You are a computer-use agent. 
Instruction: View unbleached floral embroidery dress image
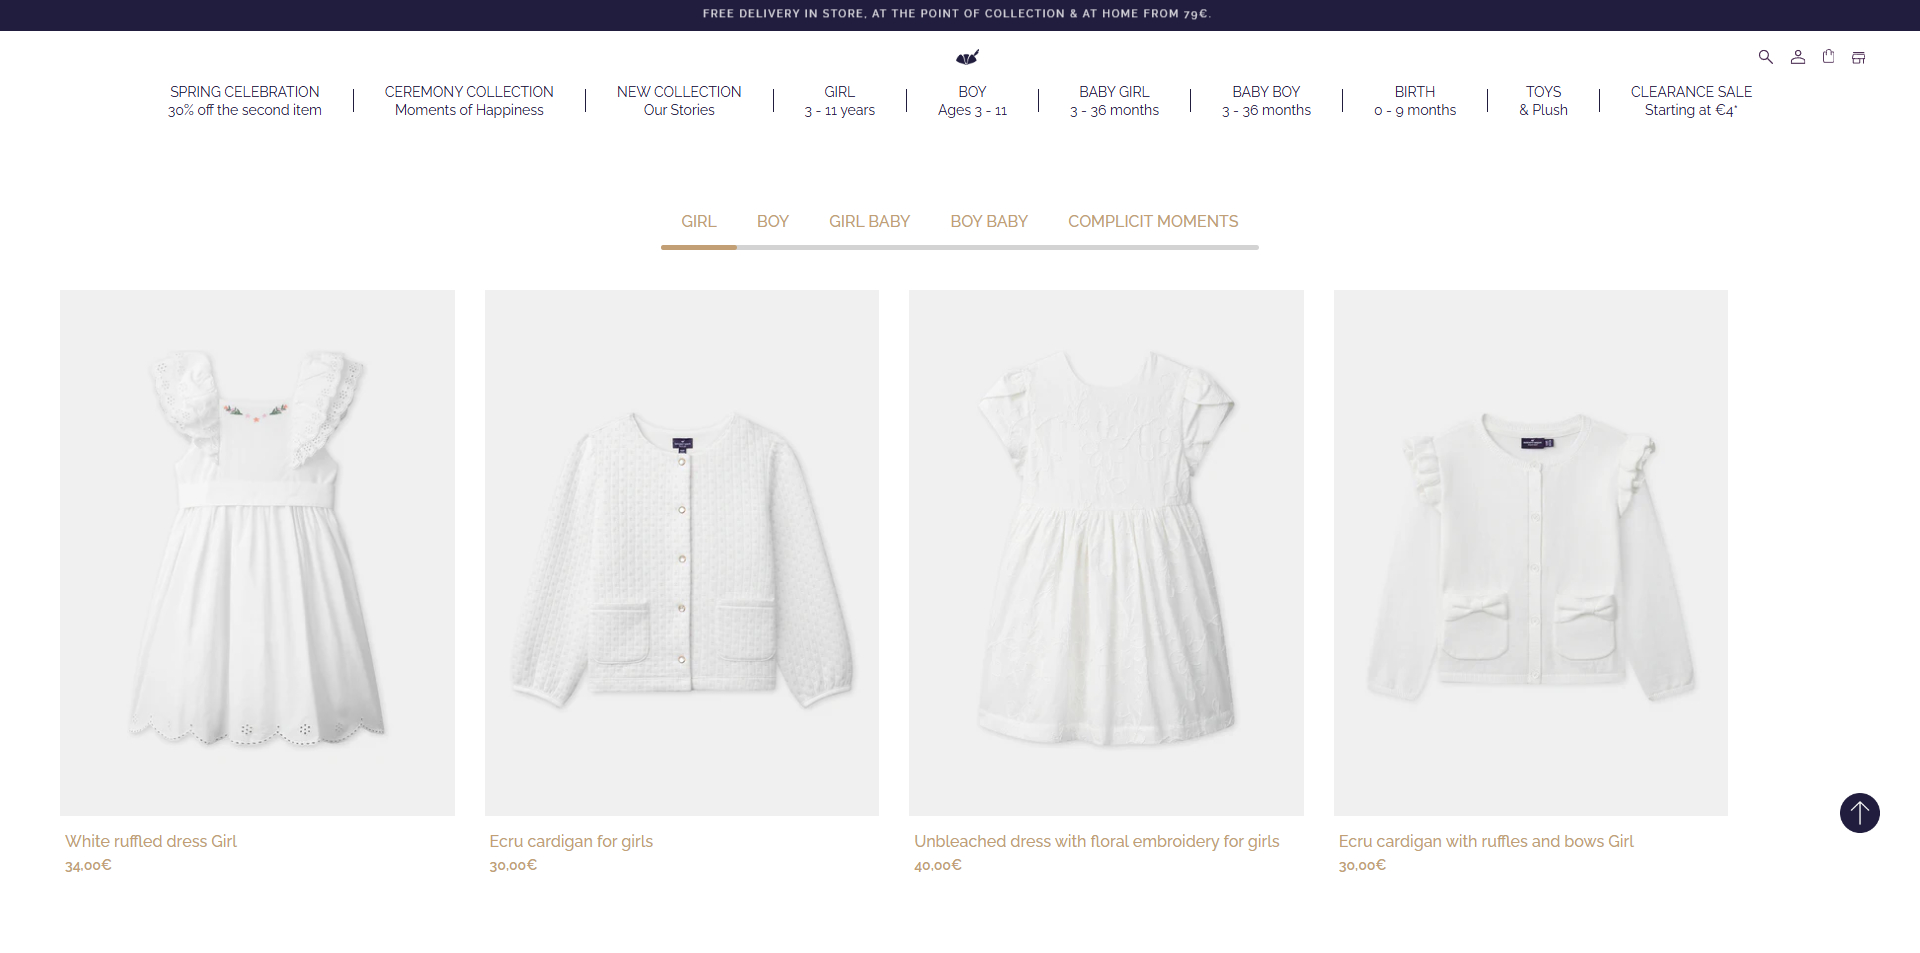point(1106,553)
